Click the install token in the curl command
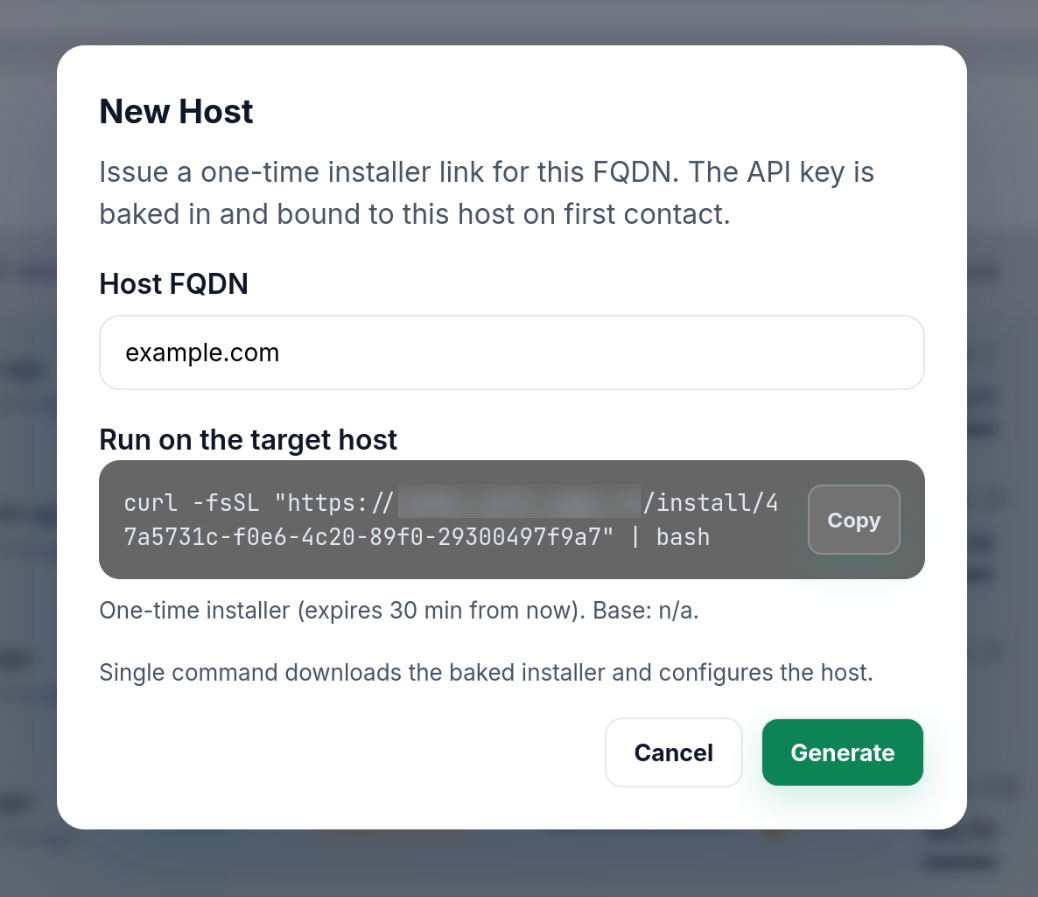Screen dimensions: 1038x897 click(x=400, y=537)
